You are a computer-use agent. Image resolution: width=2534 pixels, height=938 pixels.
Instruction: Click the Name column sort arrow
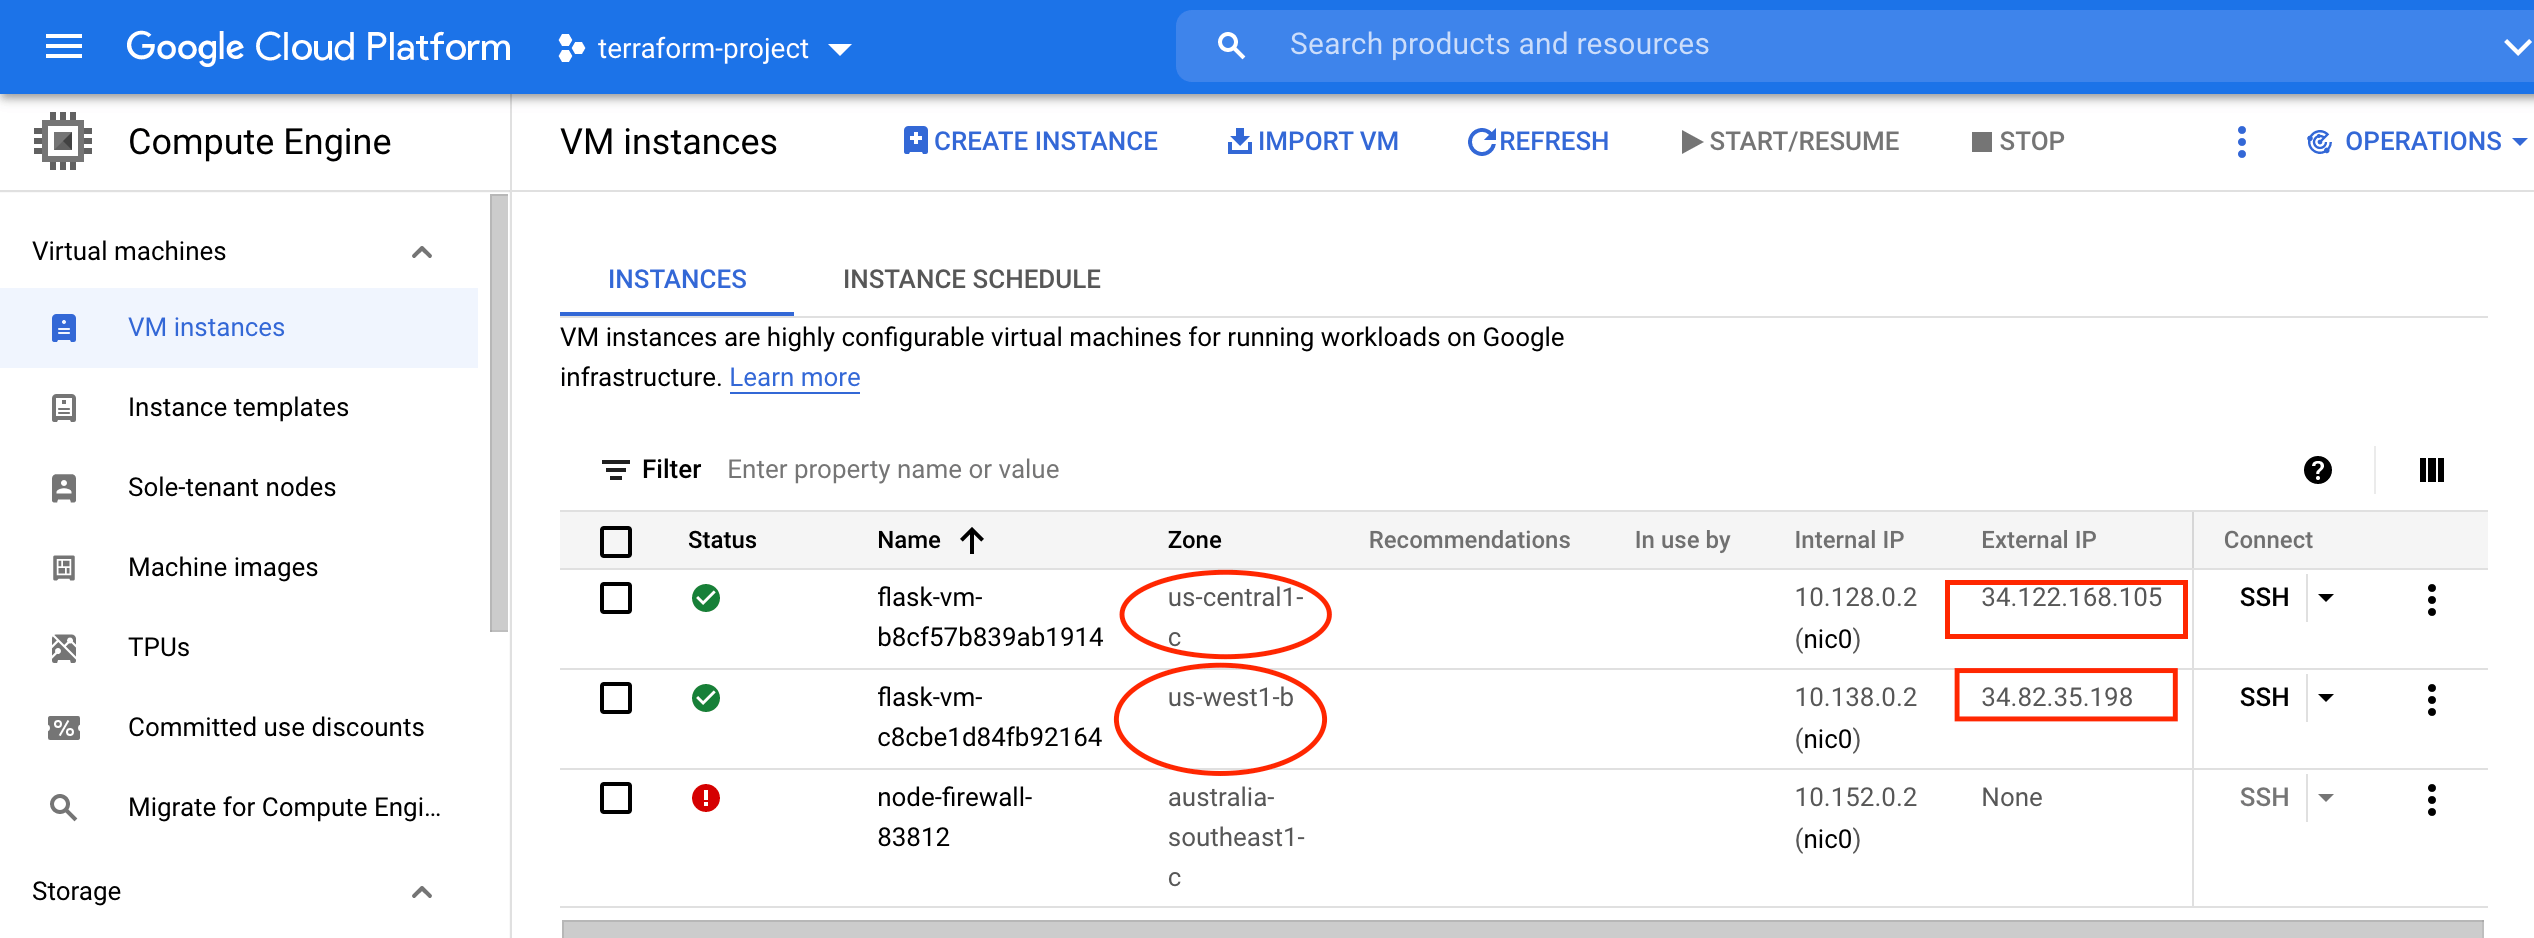(x=972, y=540)
